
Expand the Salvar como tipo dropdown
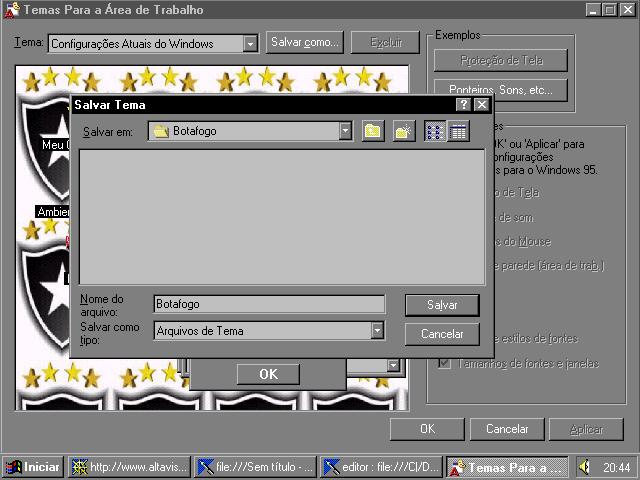[x=377, y=330]
